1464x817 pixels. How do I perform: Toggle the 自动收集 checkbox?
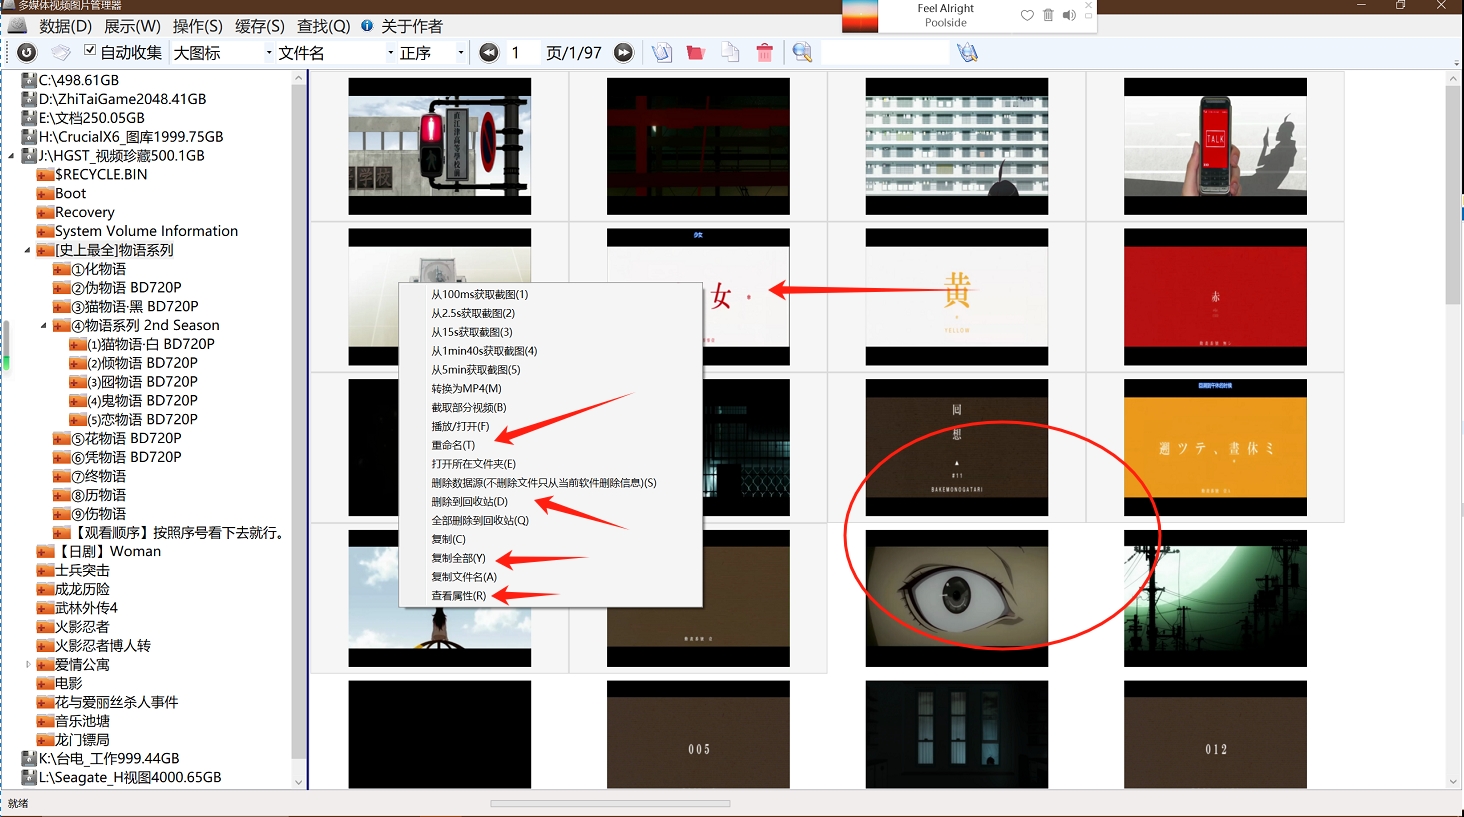click(x=90, y=50)
